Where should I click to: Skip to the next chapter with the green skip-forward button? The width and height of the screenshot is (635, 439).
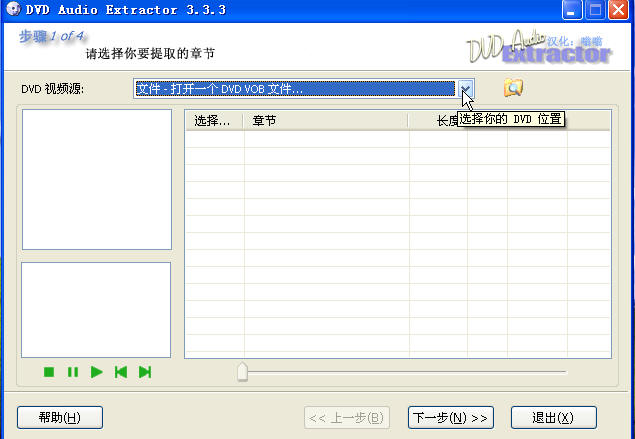[x=145, y=372]
